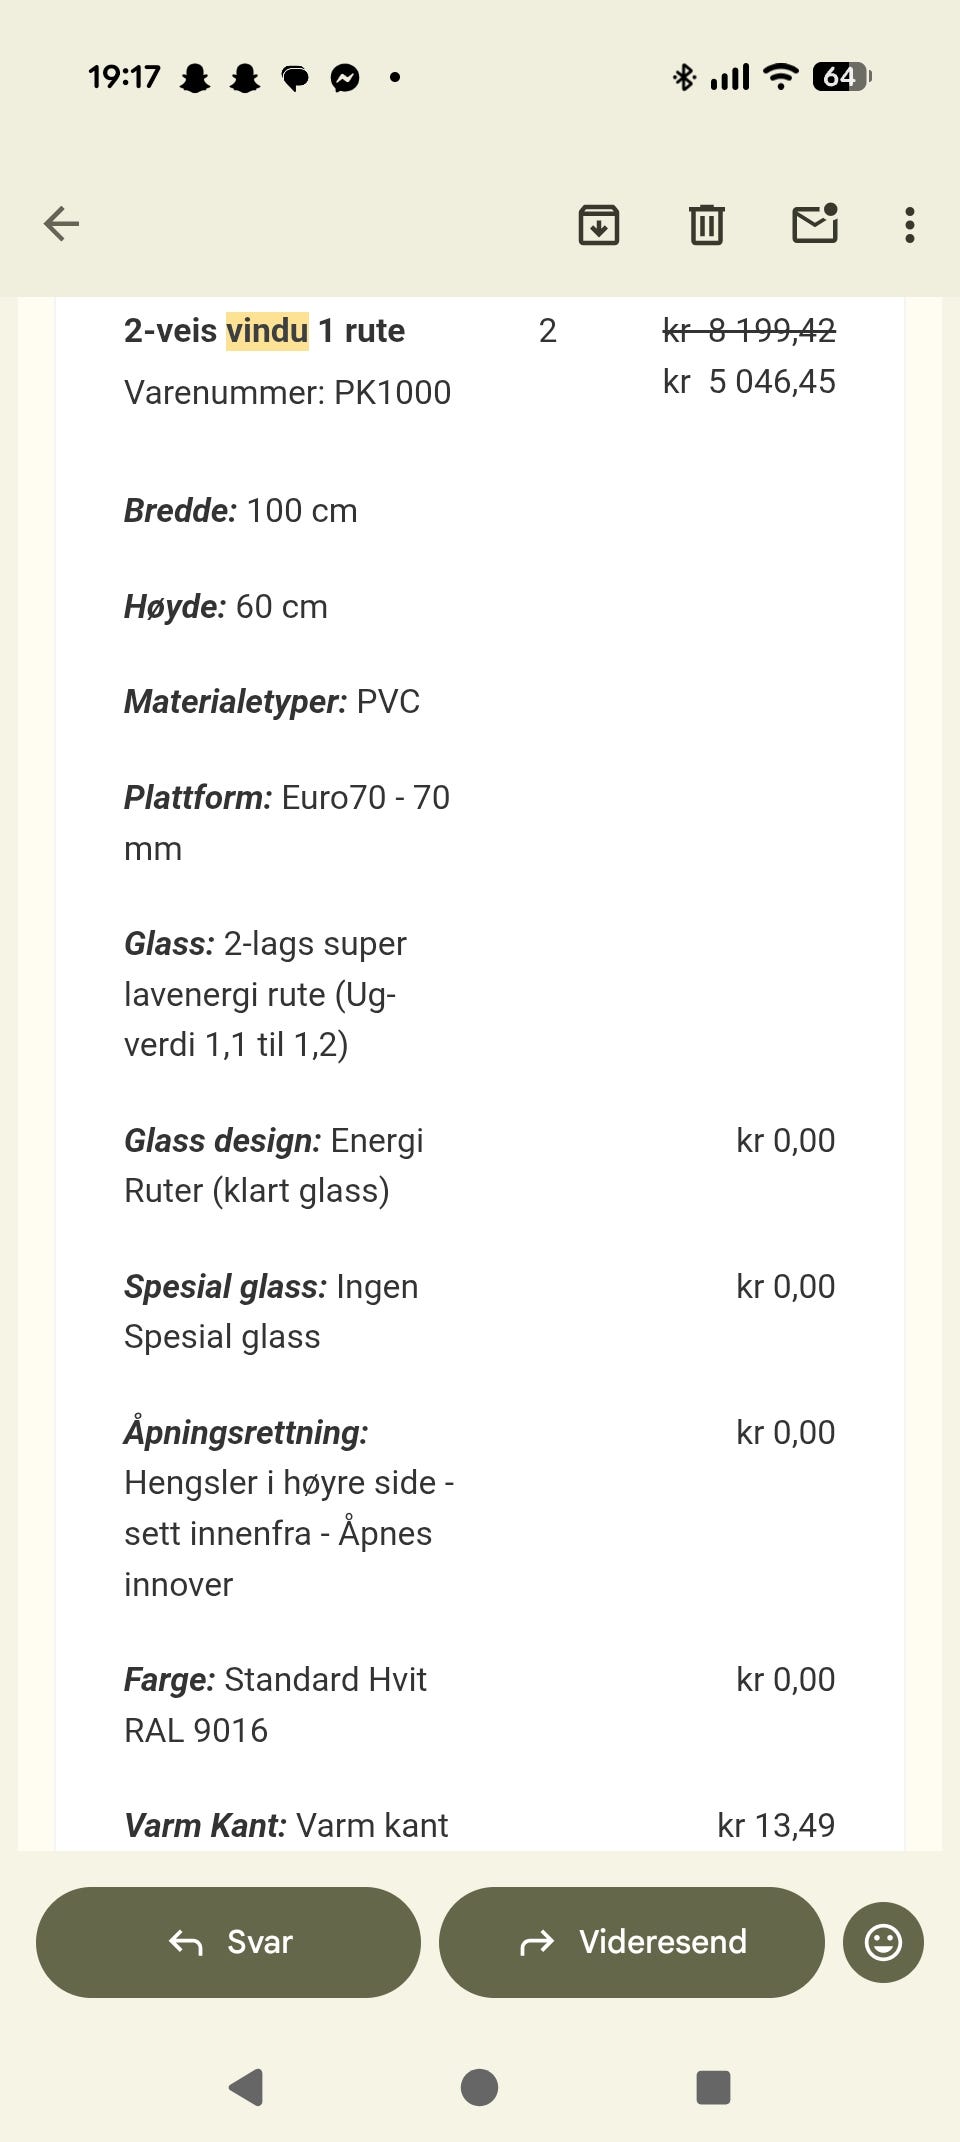
Task: Delete this email with the trash icon
Action: (x=707, y=225)
